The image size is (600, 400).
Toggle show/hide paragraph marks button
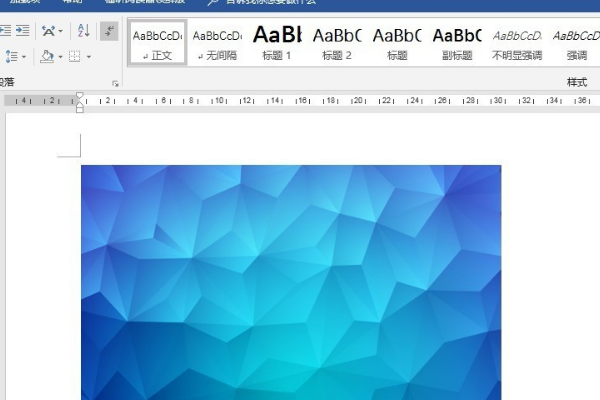[109, 31]
